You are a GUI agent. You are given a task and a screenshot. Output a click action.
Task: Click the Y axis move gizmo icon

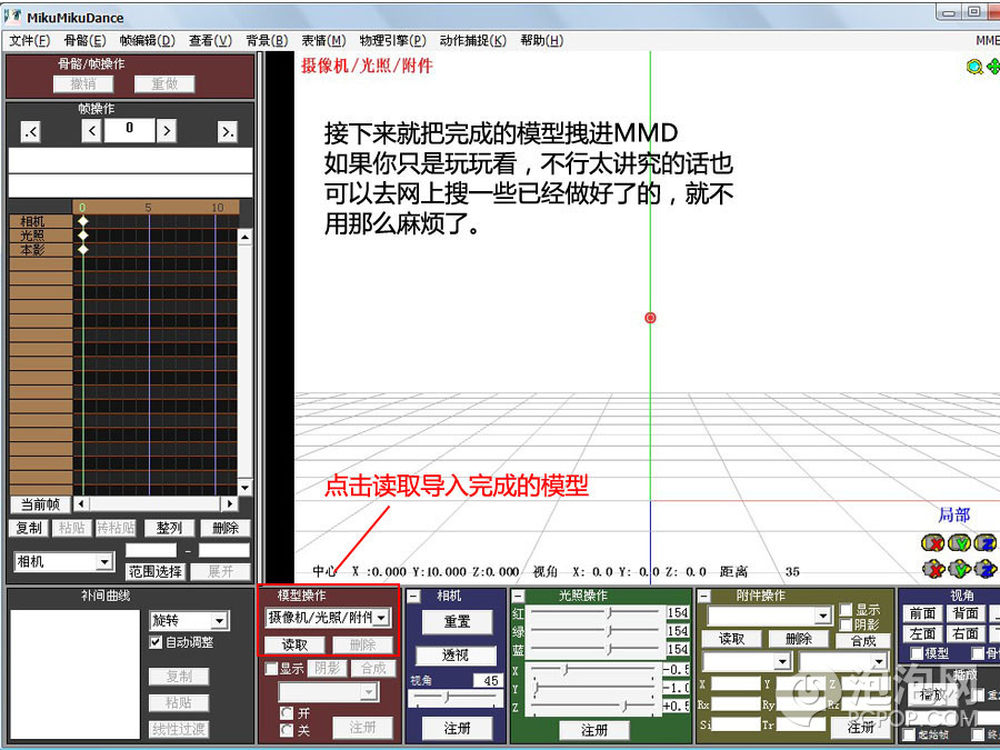click(959, 569)
